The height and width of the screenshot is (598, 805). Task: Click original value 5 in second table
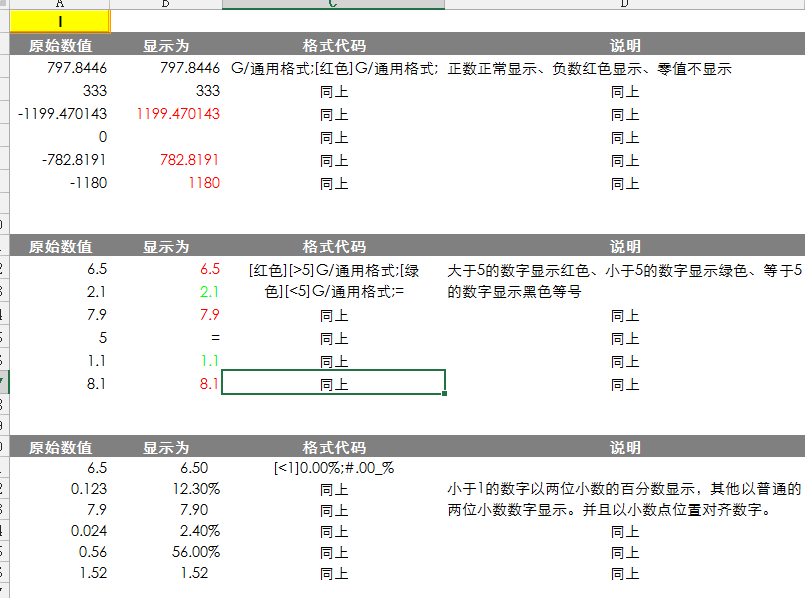[x=103, y=338]
